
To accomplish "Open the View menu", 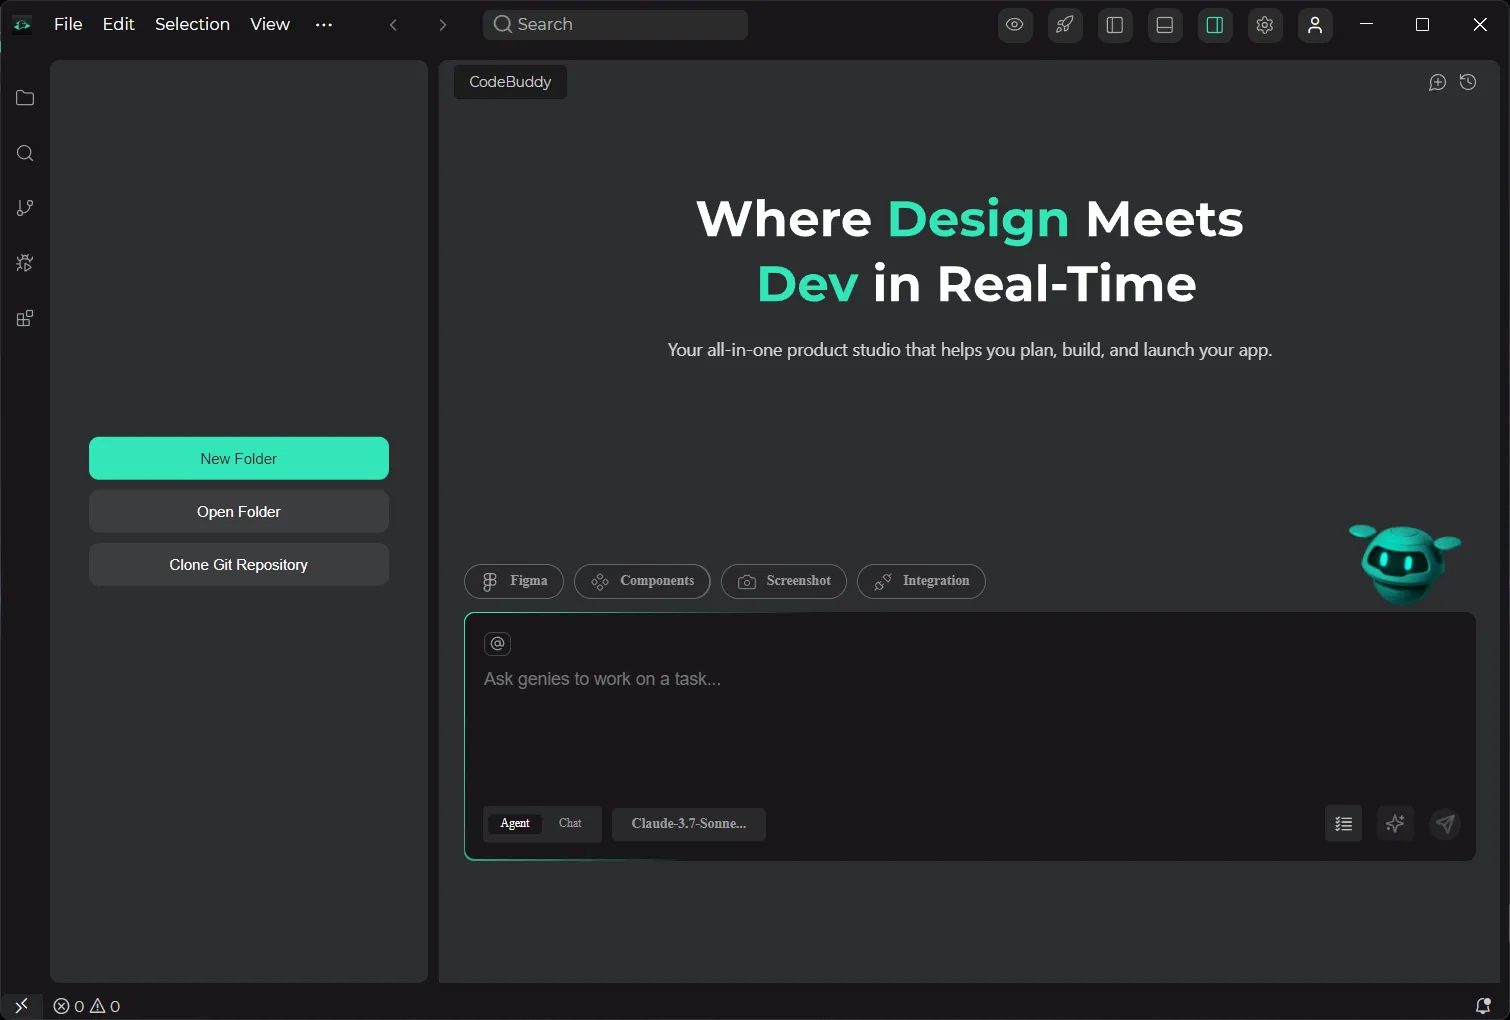I will pyautogui.click(x=268, y=24).
